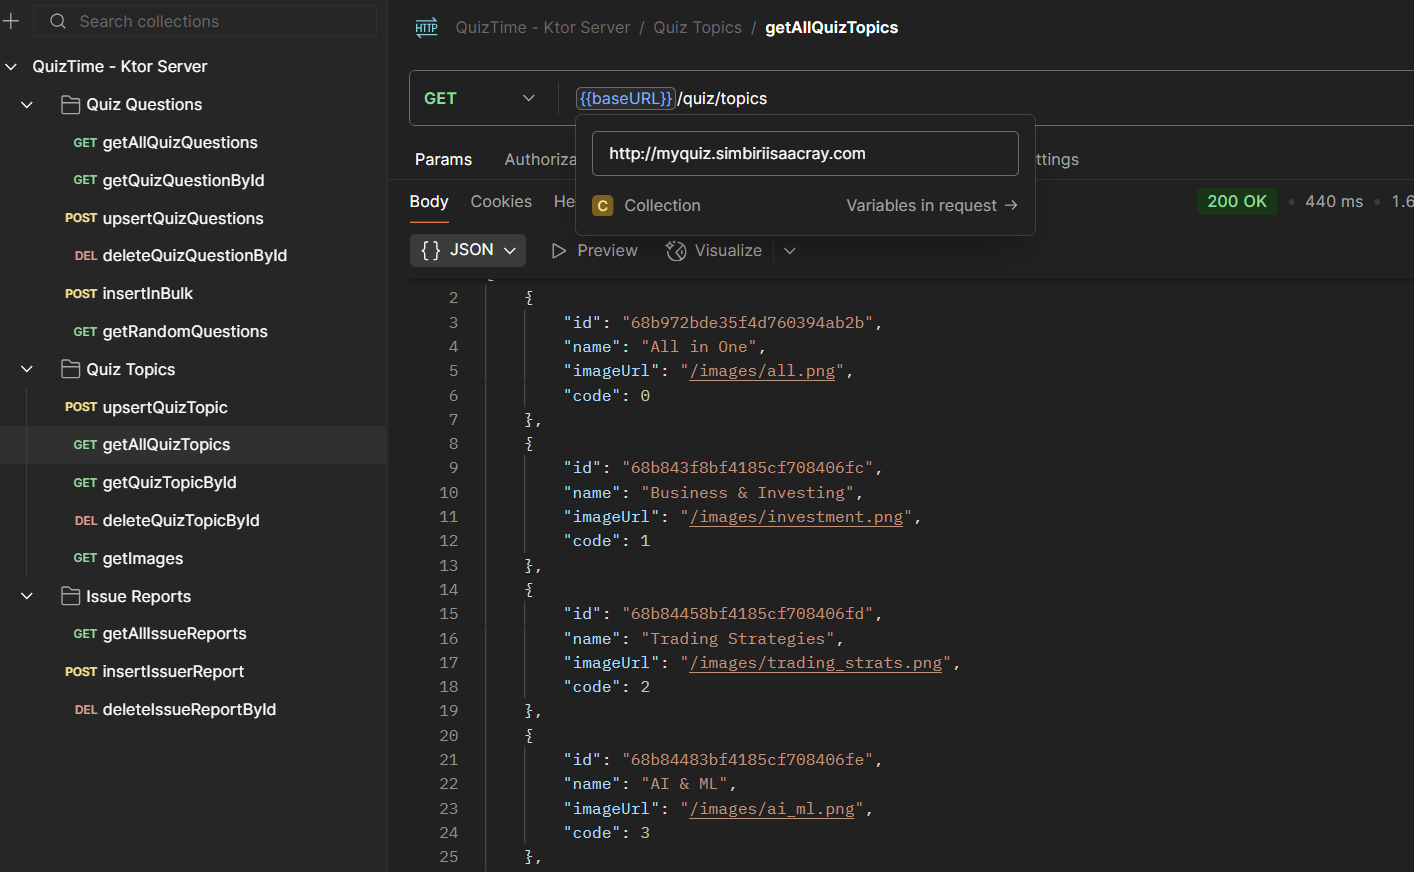Click the Visualize icon
Image resolution: width=1414 pixels, height=872 pixels.
tap(676, 250)
